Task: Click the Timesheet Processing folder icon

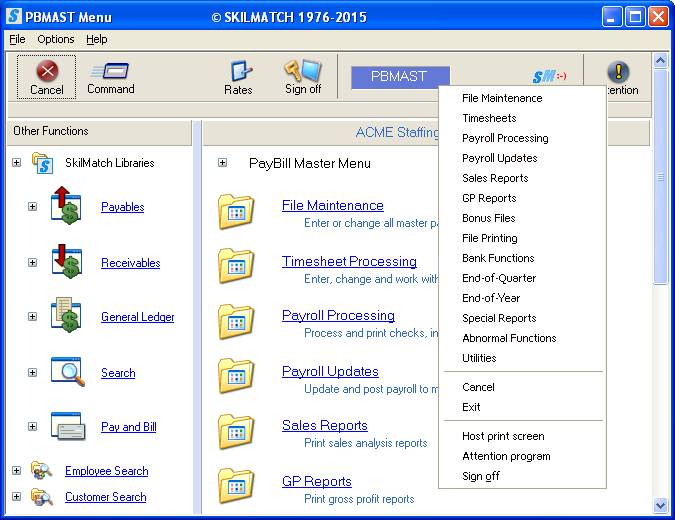Action: click(236, 266)
